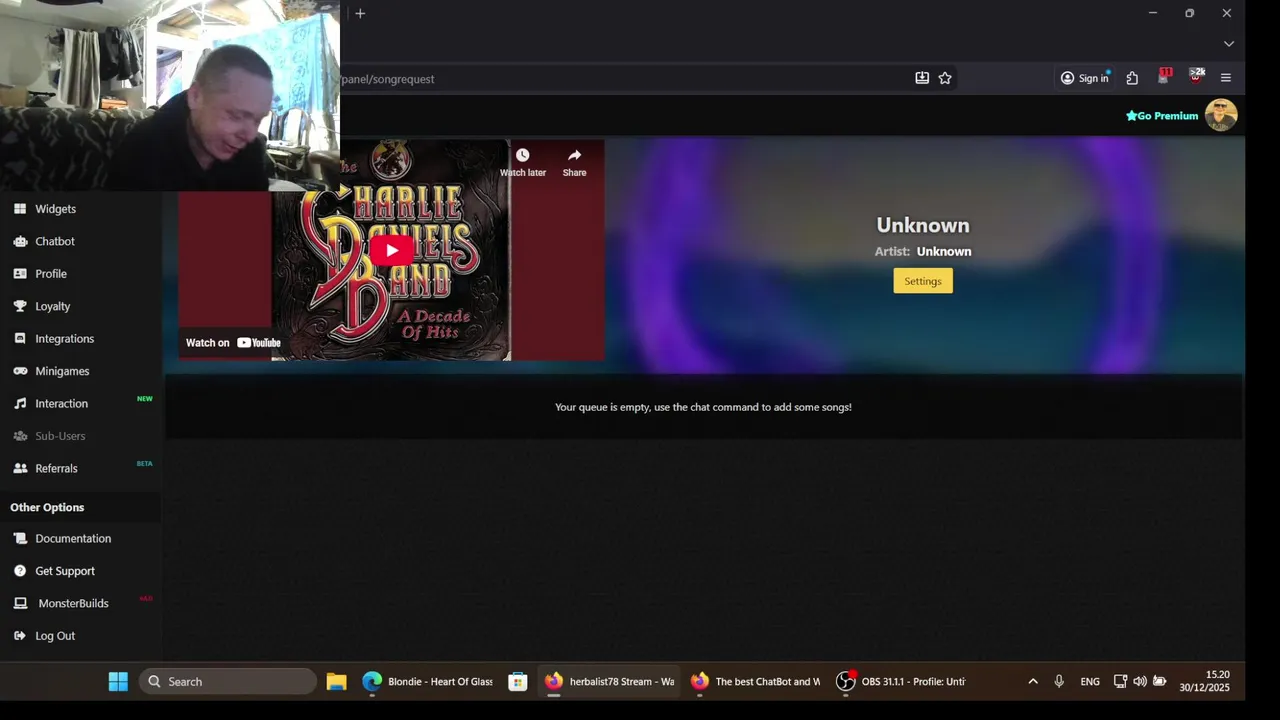
Task: Open File Explorer from taskbar
Action: pos(336,681)
